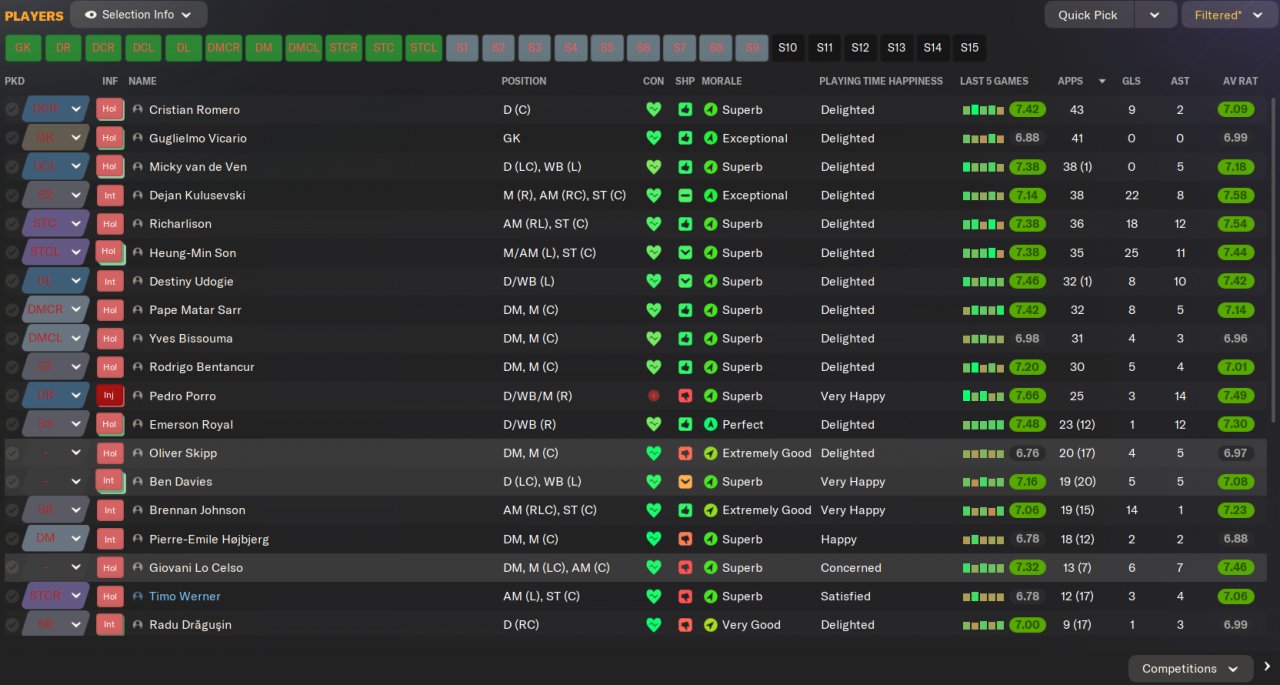Select the S1 substitute tab

(x=462, y=47)
